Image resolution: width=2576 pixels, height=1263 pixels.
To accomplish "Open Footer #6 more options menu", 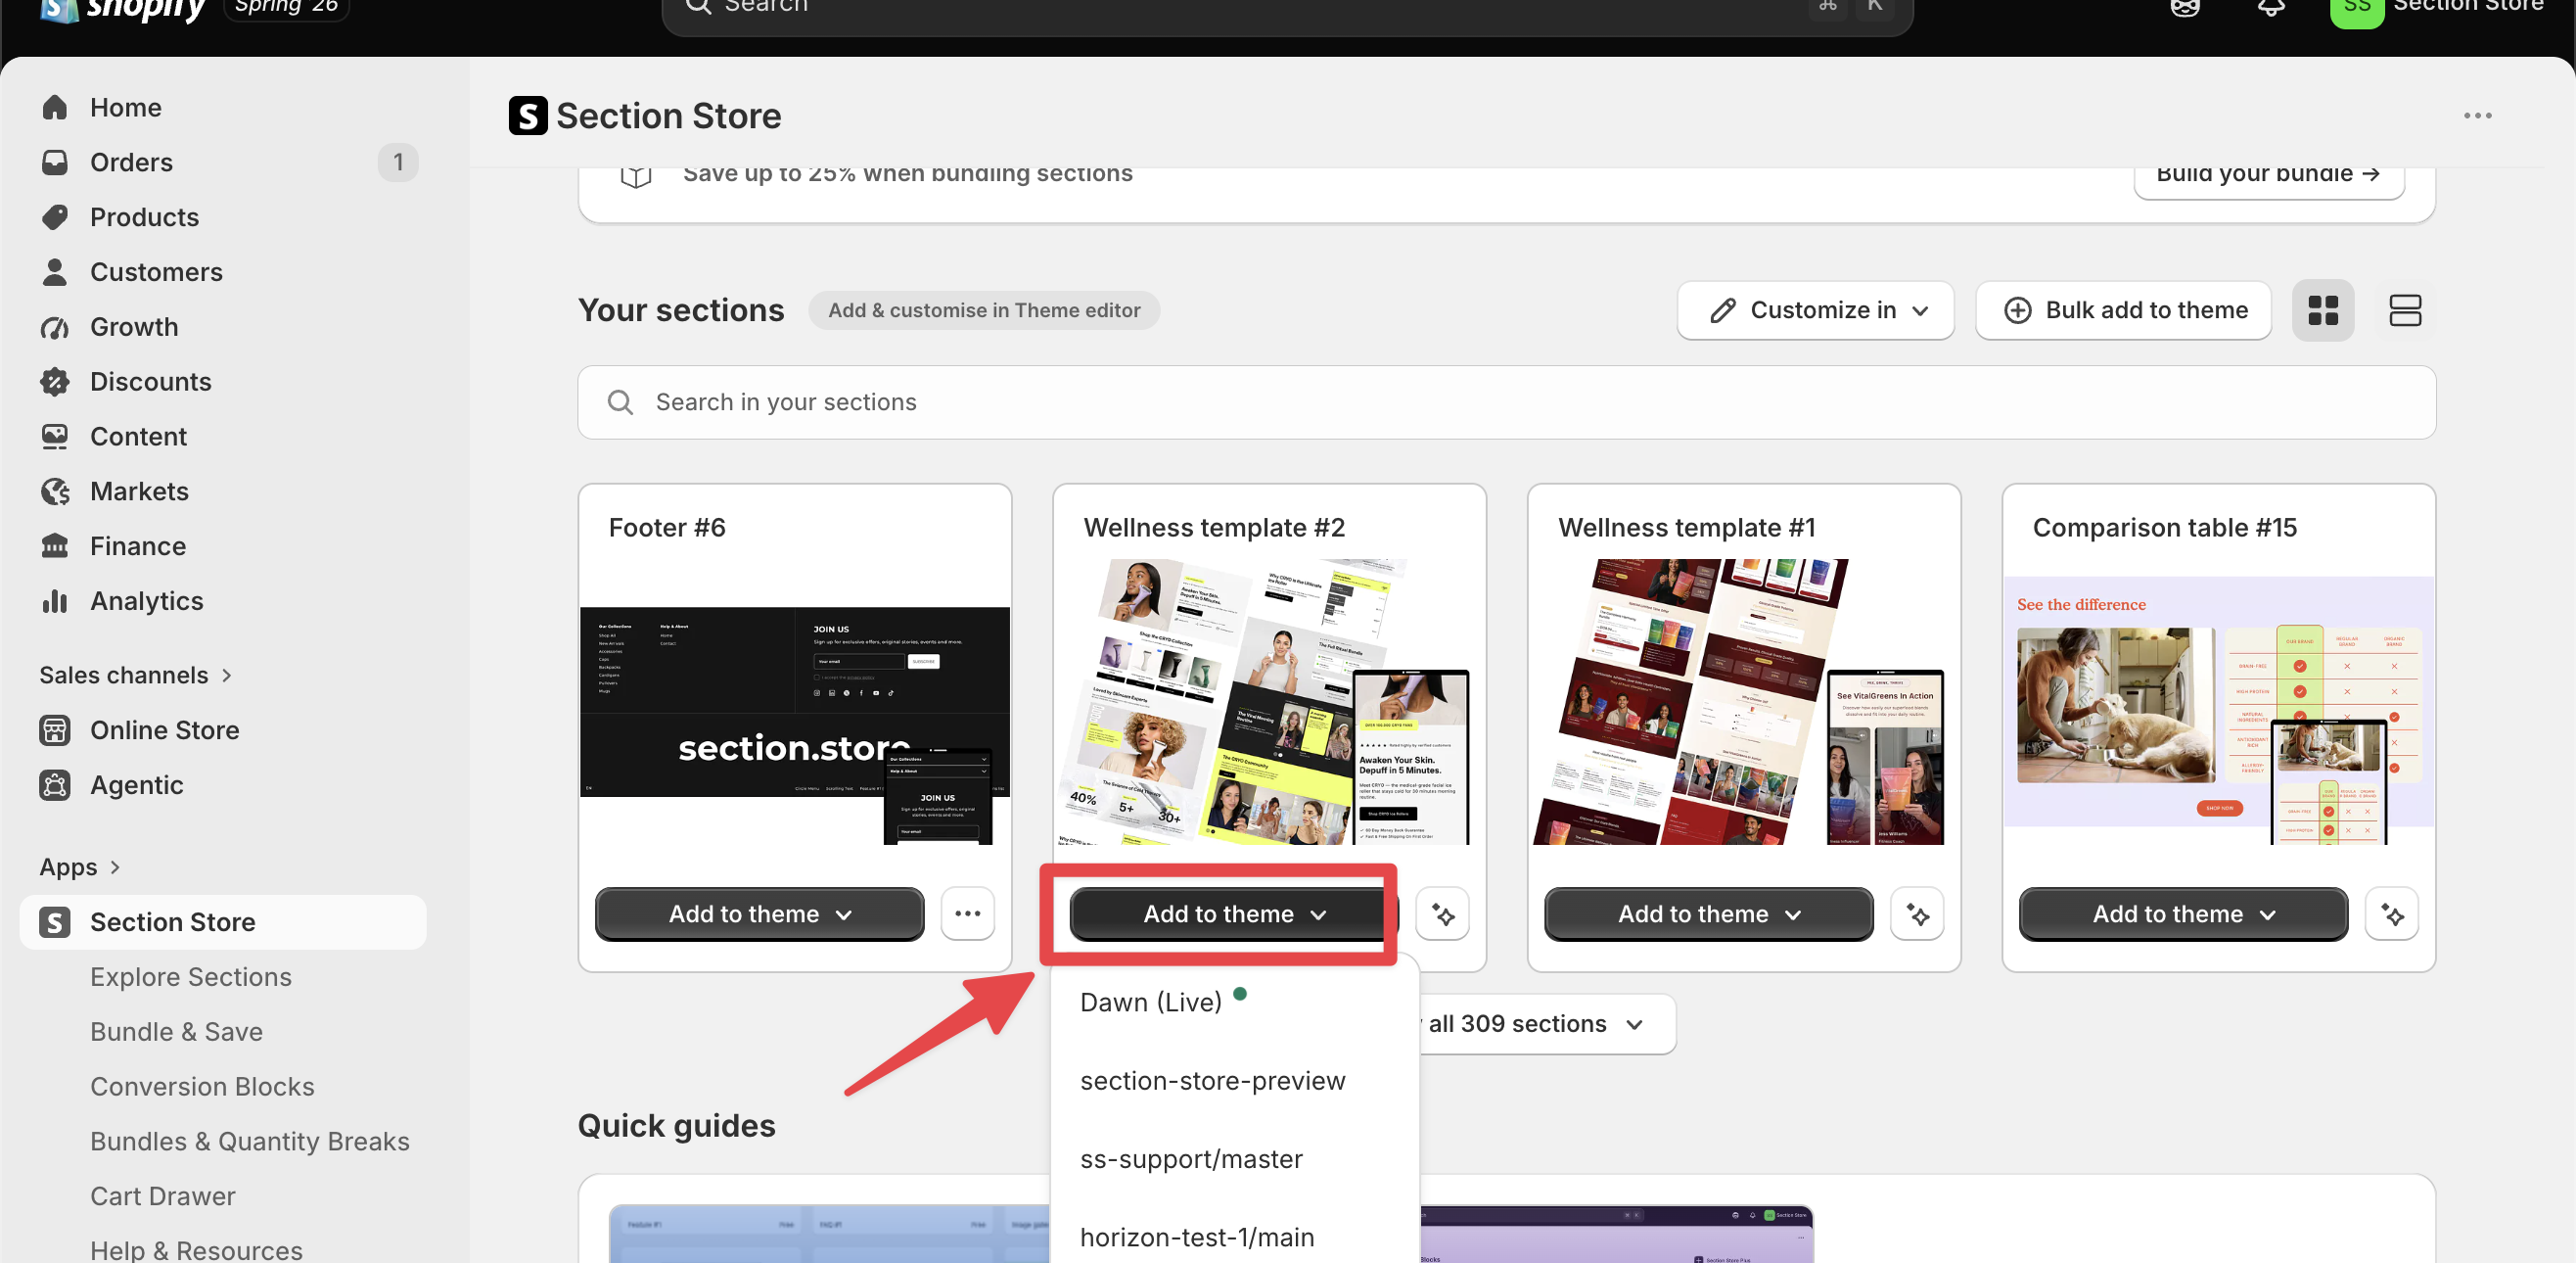I will coord(967,914).
